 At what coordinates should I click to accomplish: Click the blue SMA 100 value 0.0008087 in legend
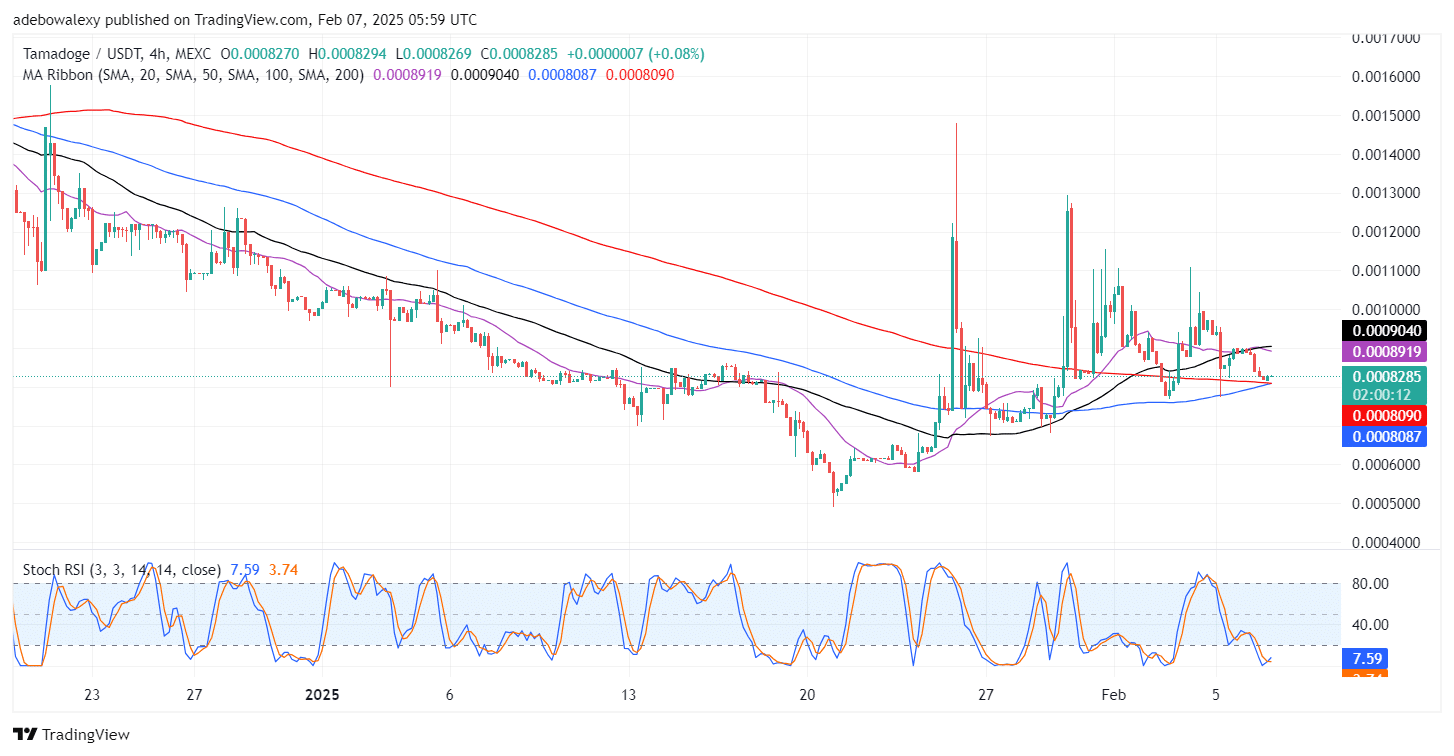pyautogui.click(x=562, y=74)
